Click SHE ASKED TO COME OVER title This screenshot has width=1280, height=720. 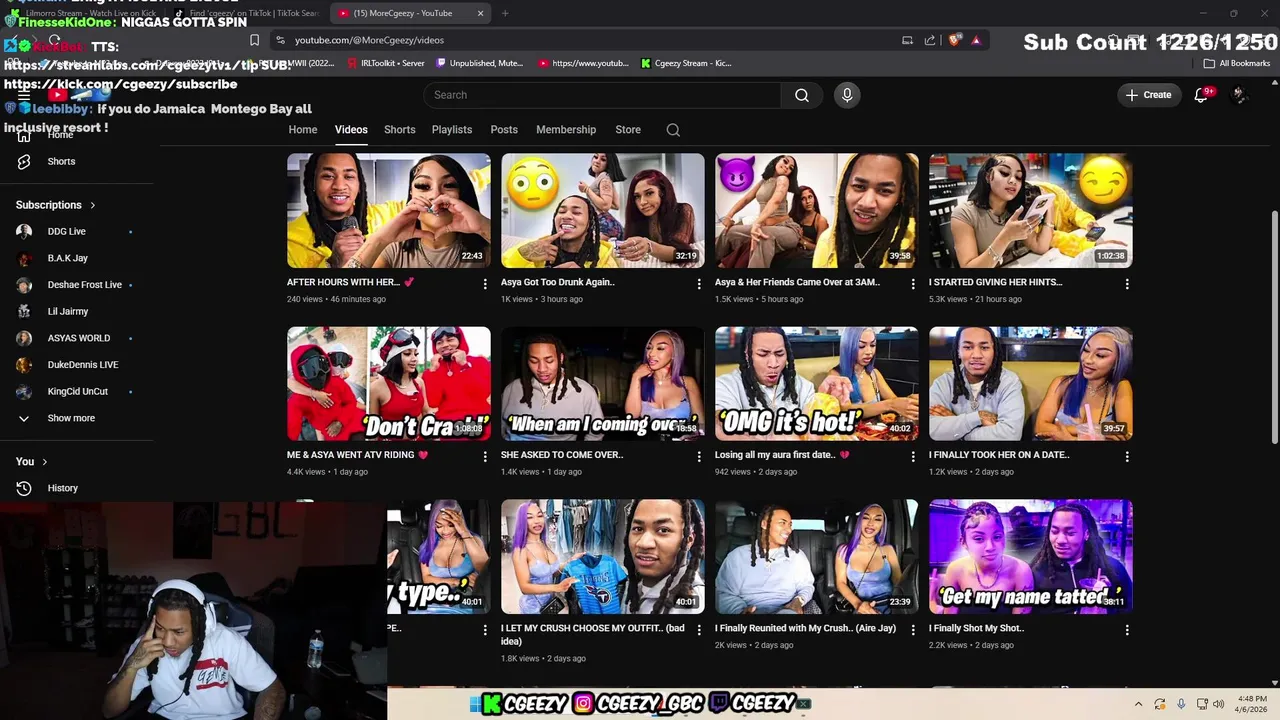pos(562,455)
